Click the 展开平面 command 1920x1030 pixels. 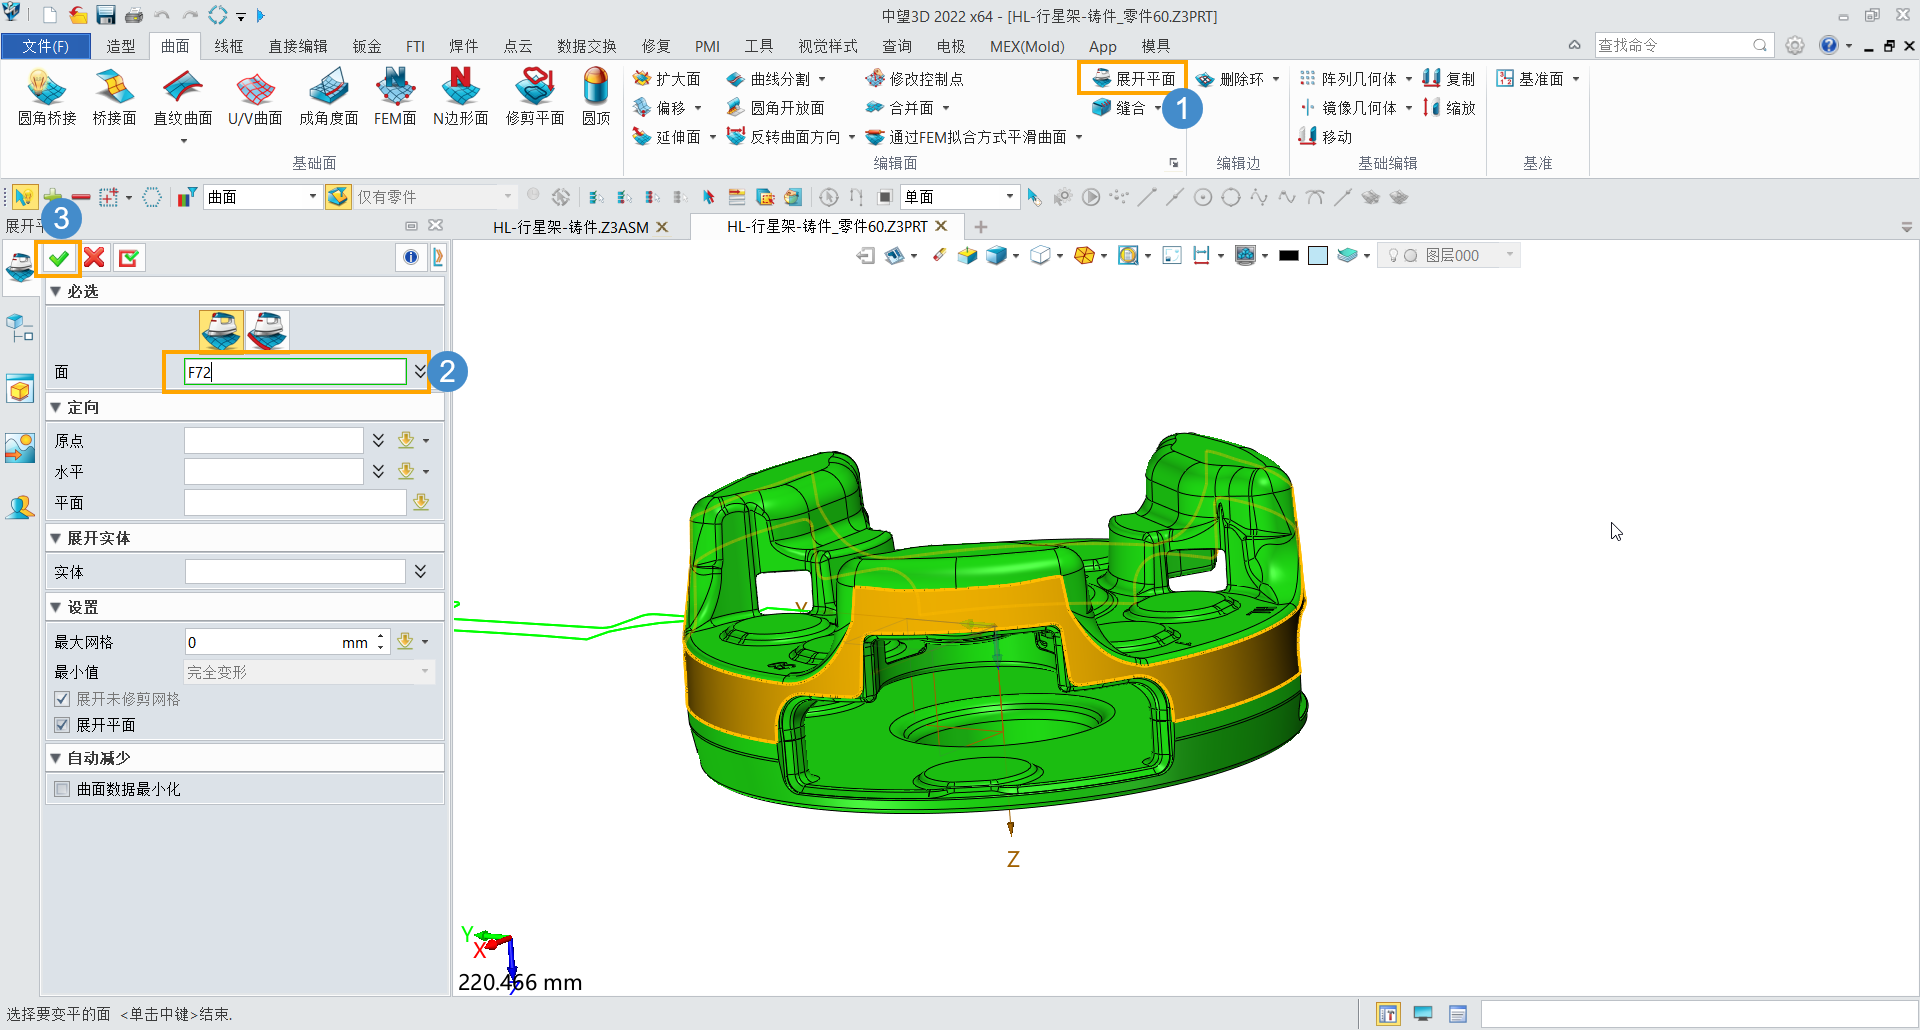tap(1134, 79)
